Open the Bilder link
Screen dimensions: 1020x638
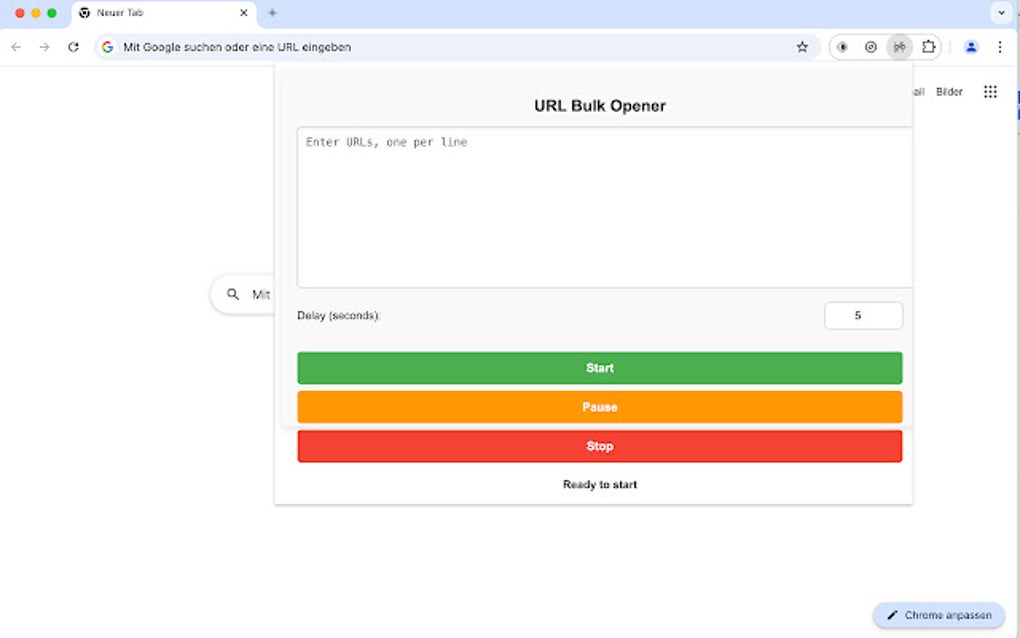tap(948, 91)
